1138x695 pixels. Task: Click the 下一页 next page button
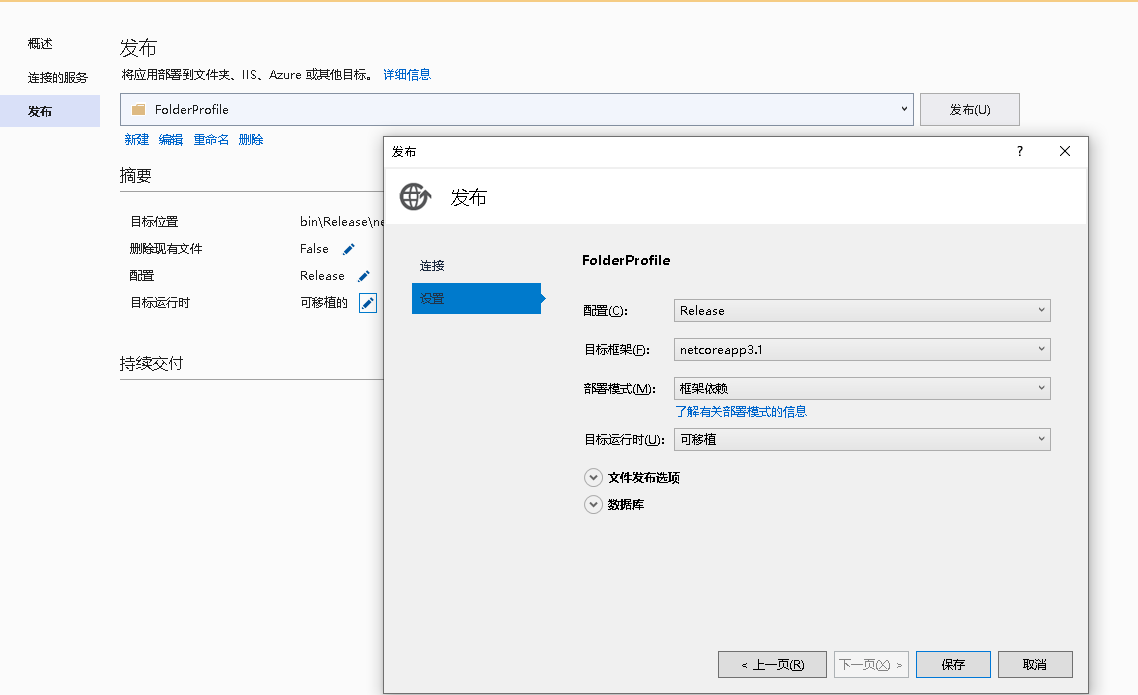[871, 665]
